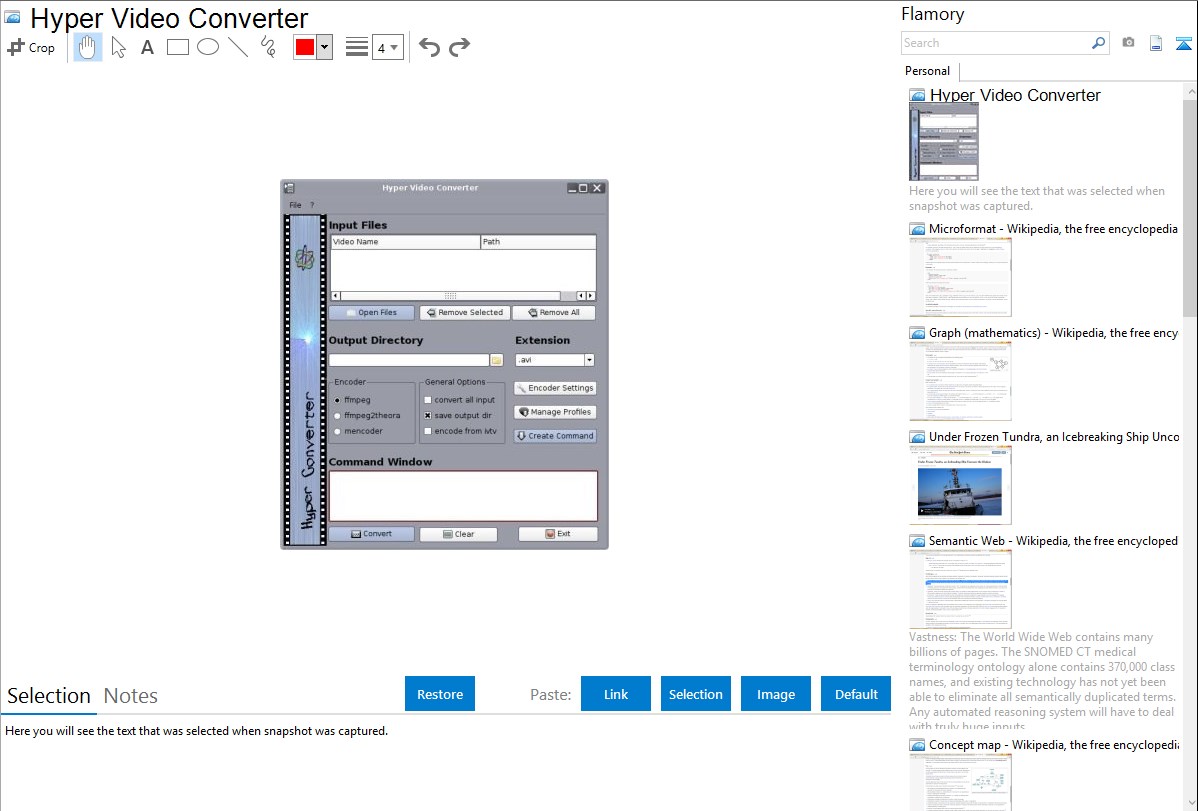Click the snapshot list scrollbar up arrow
1198x811 pixels.
coord(1190,91)
